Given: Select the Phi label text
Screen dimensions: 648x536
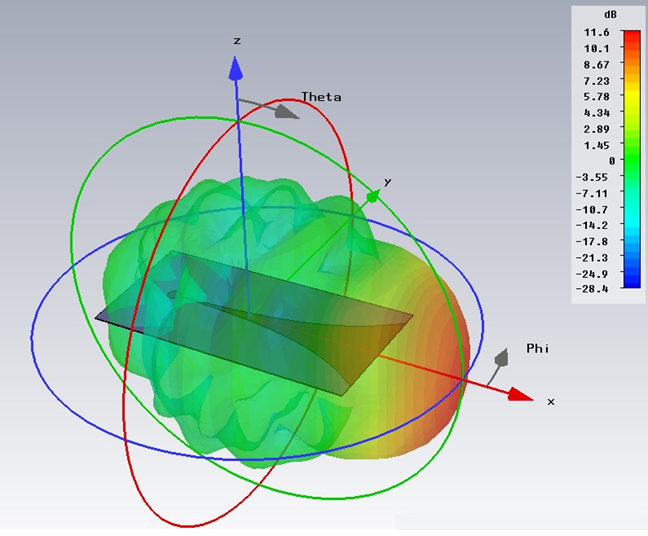Looking at the screenshot, I should 537,349.
